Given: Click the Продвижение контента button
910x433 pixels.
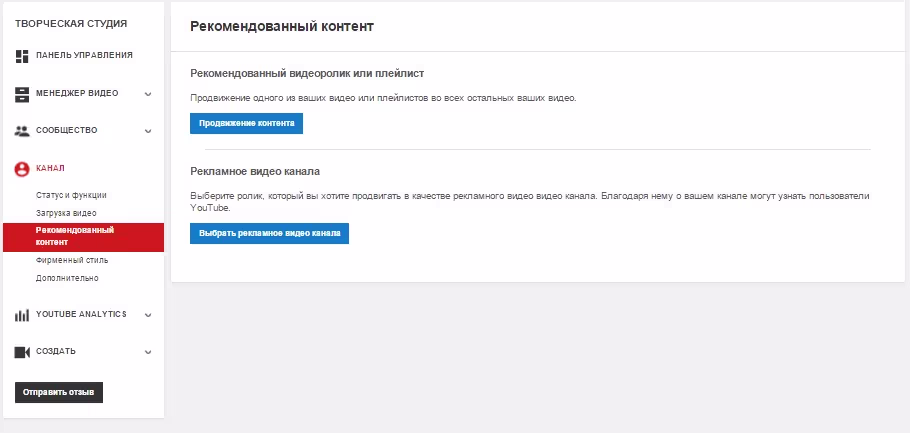Looking at the screenshot, I should [x=247, y=124].
